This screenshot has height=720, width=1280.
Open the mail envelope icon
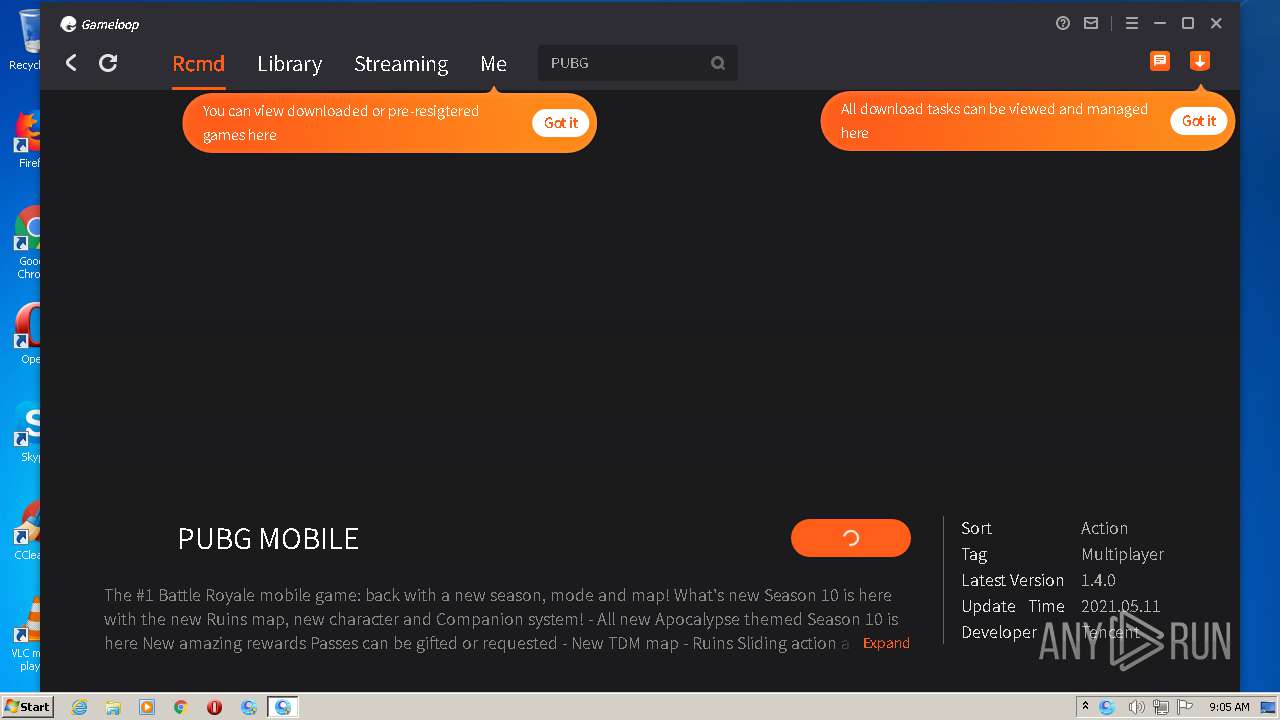click(1091, 23)
